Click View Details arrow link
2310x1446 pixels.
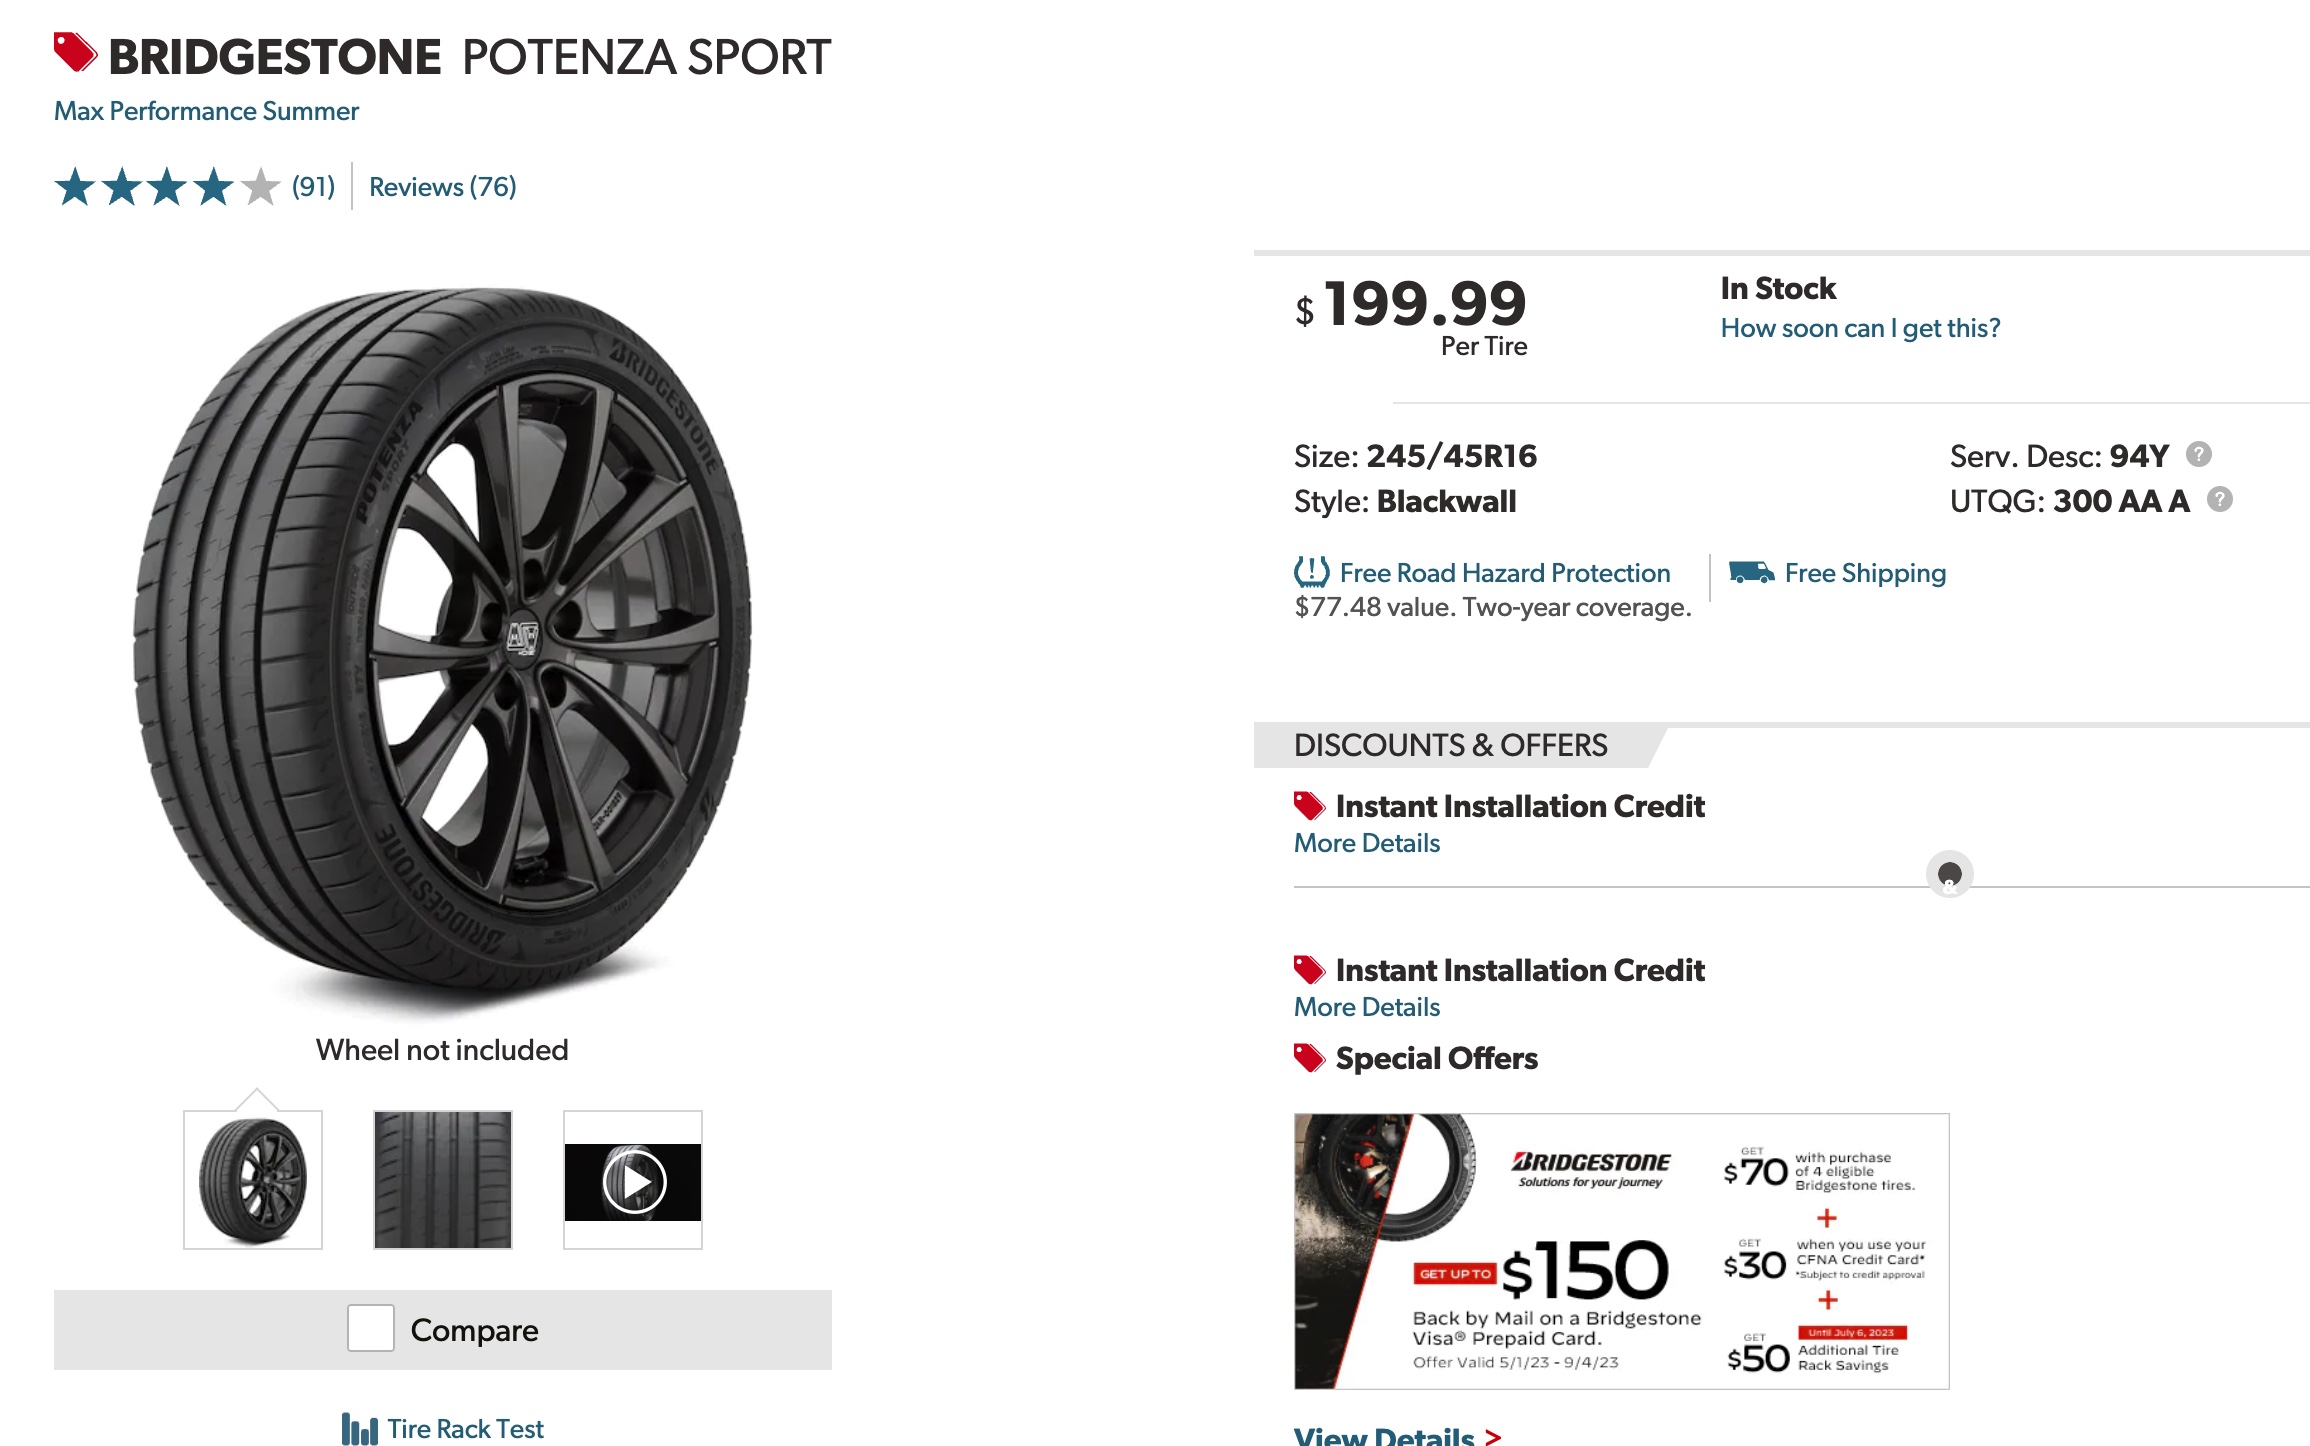pyautogui.click(x=1397, y=1436)
